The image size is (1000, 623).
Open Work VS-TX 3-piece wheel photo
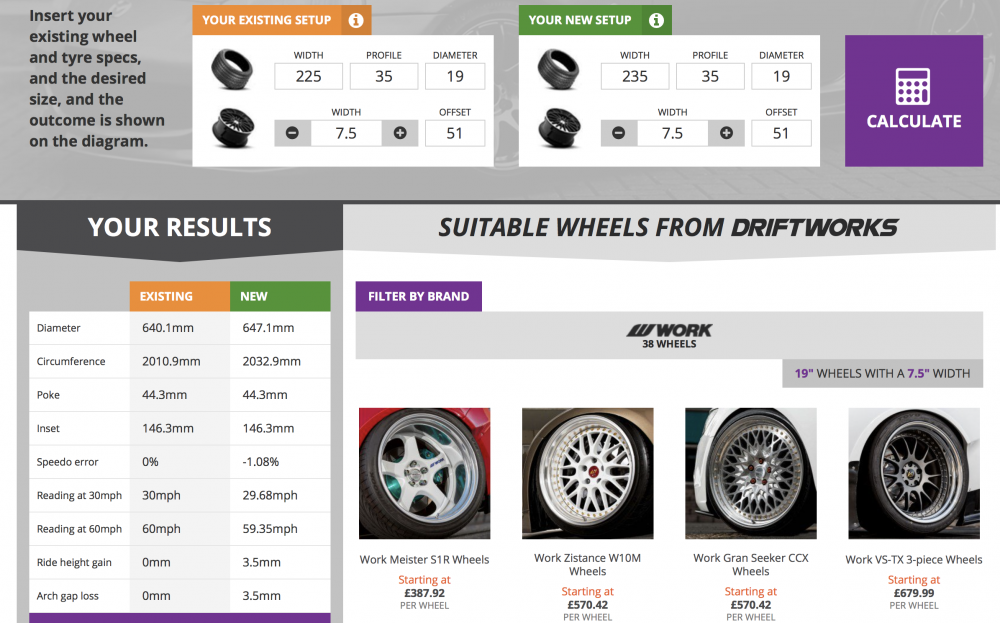[x=914, y=473]
